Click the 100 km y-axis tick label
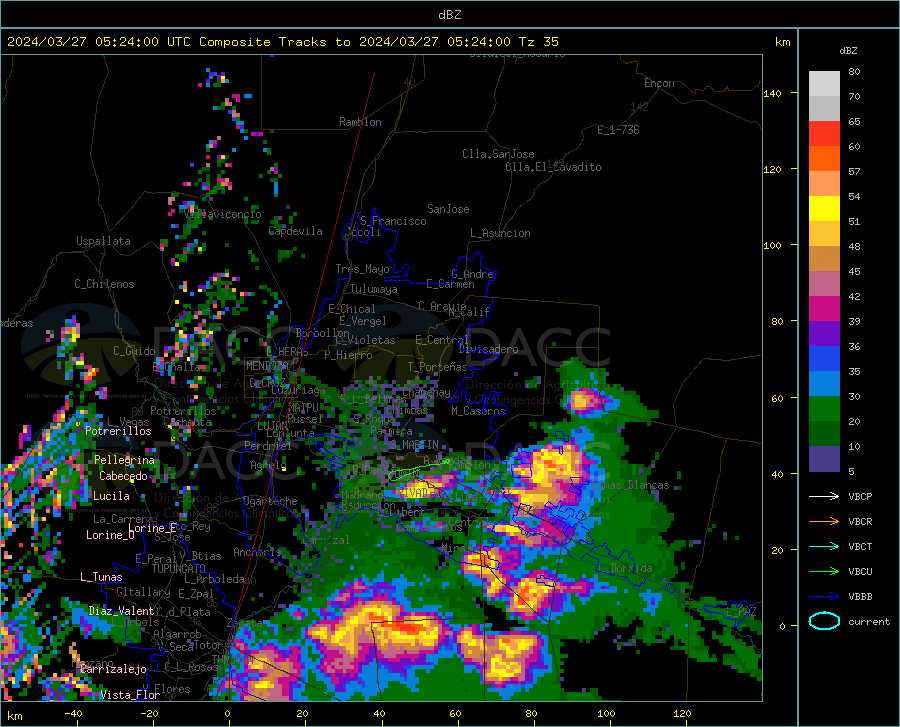 pyautogui.click(x=773, y=245)
